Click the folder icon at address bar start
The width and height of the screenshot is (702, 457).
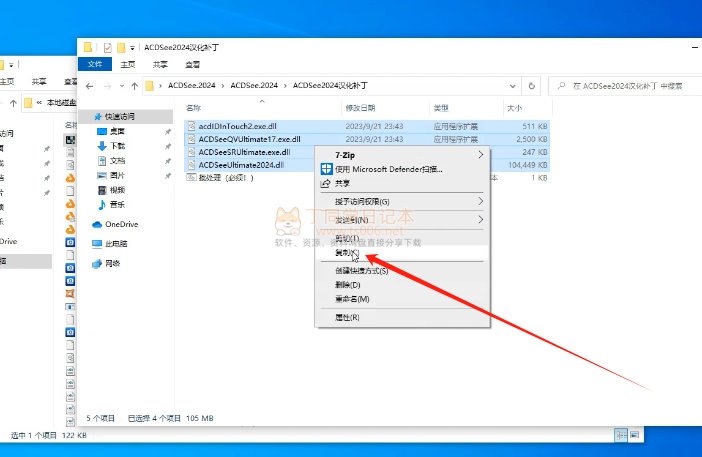pos(150,85)
